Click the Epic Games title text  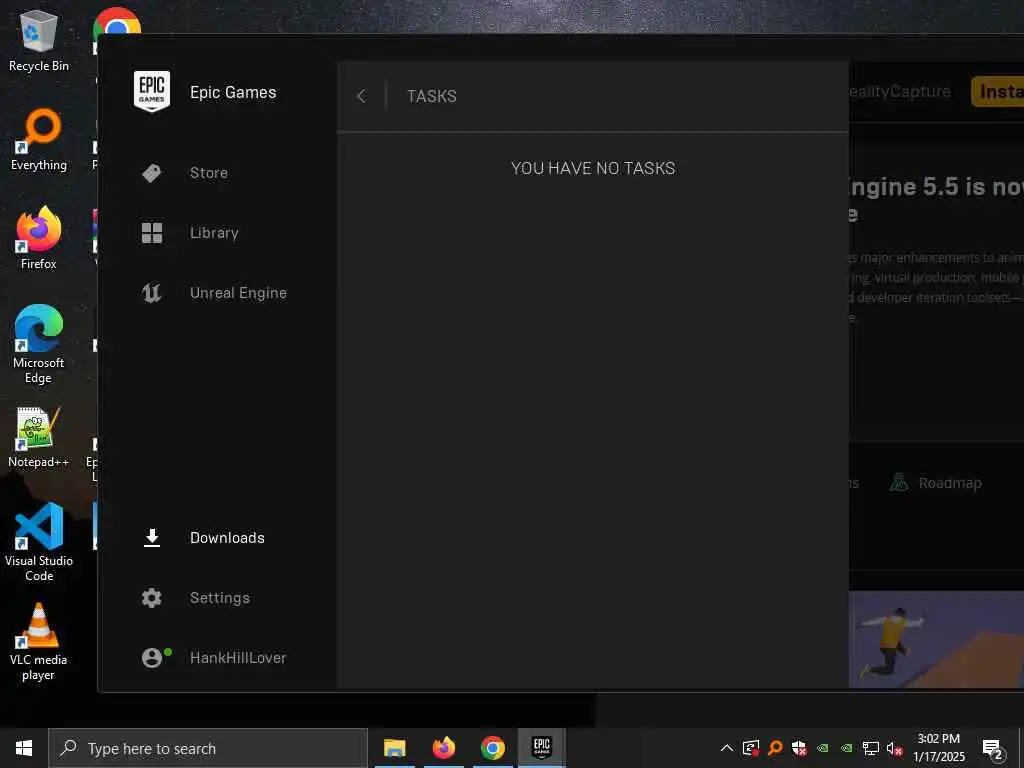coord(233,93)
